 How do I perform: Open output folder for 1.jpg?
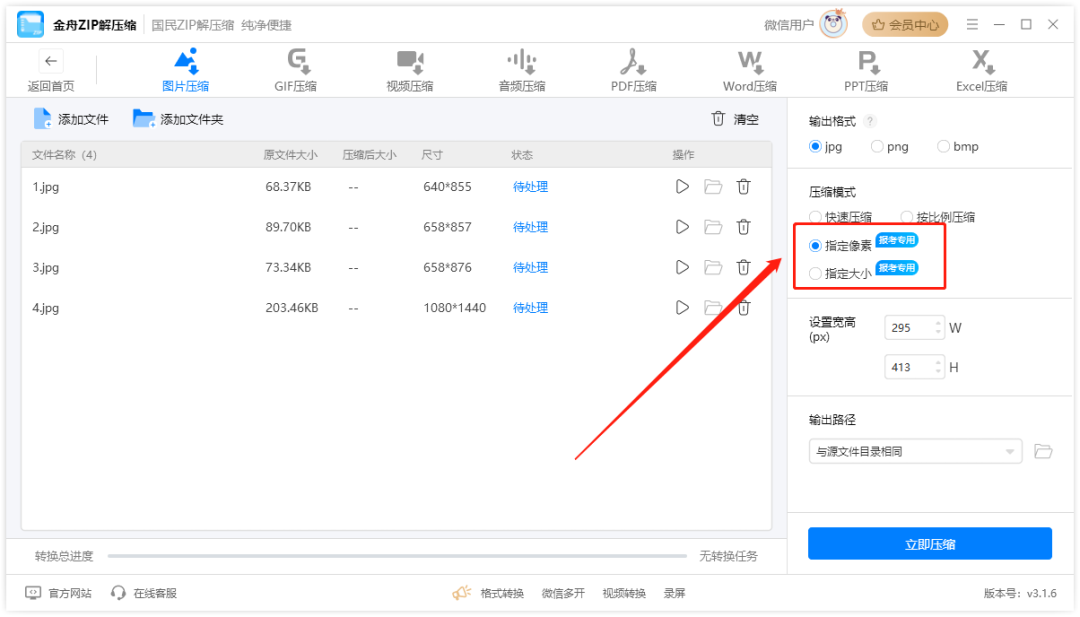click(x=713, y=187)
